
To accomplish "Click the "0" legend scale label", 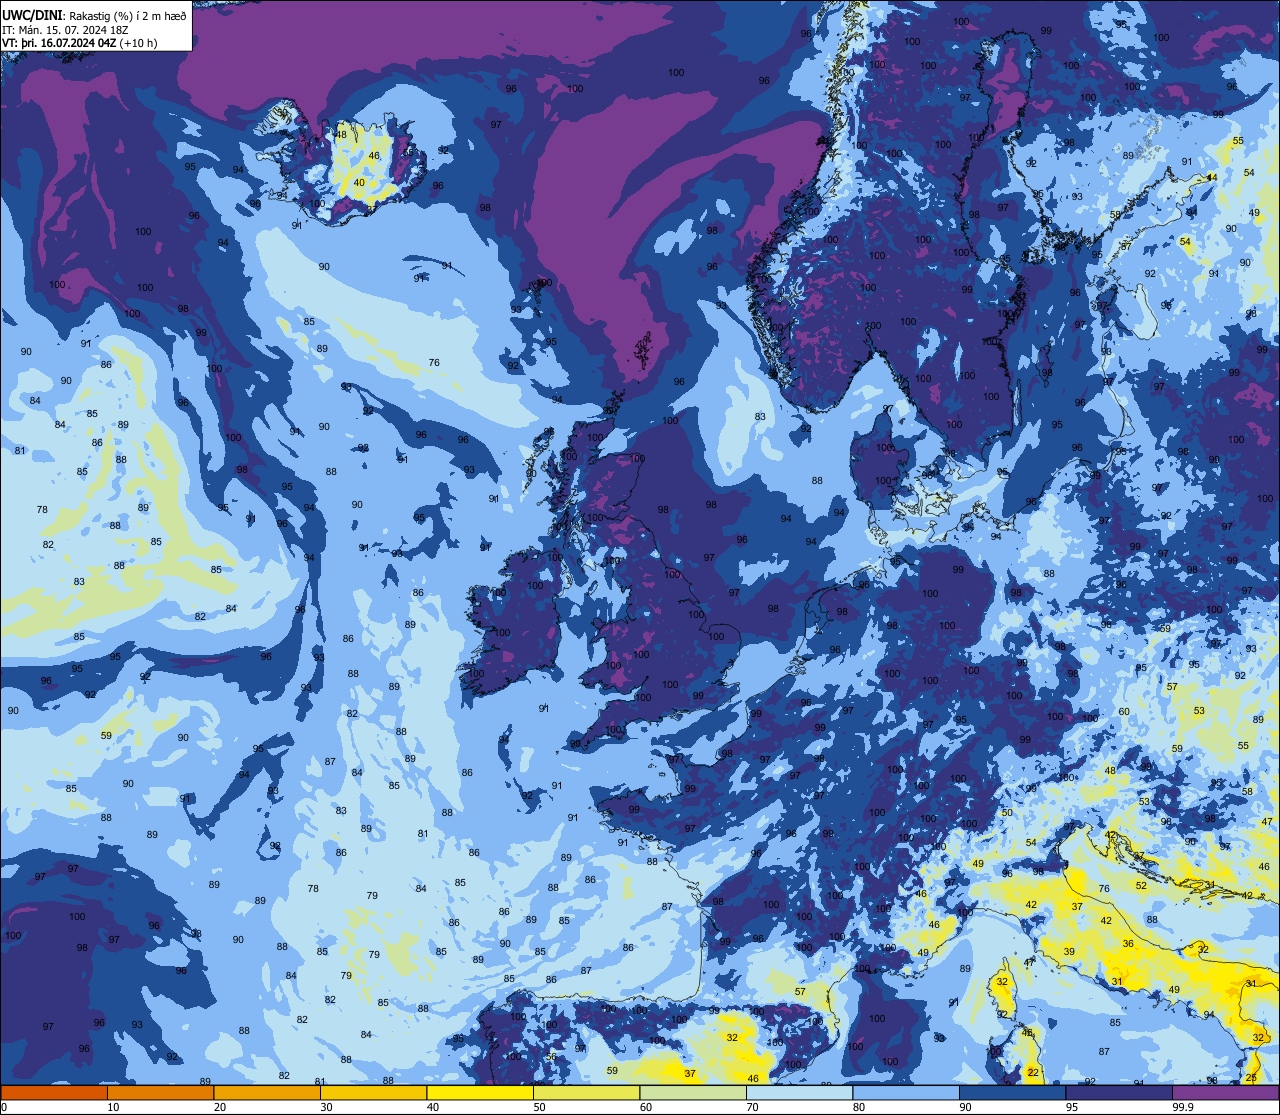I will tap(4, 1107).
